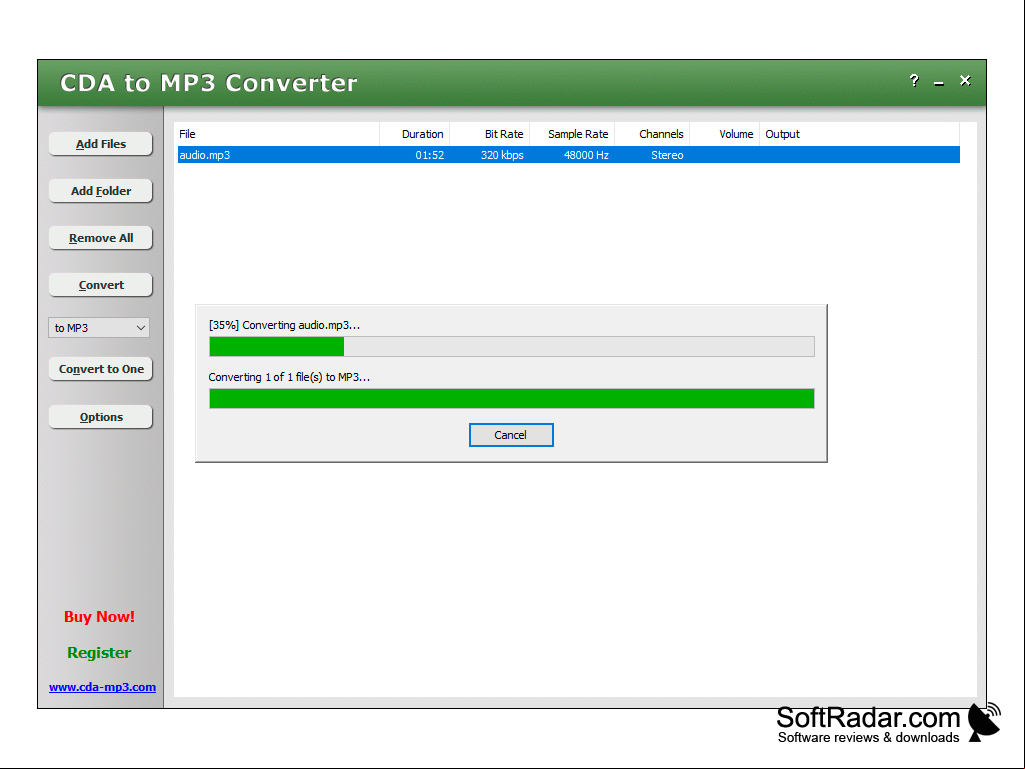Cancel the running conversion
Screen dimensions: 1025x769
pyautogui.click(x=511, y=435)
